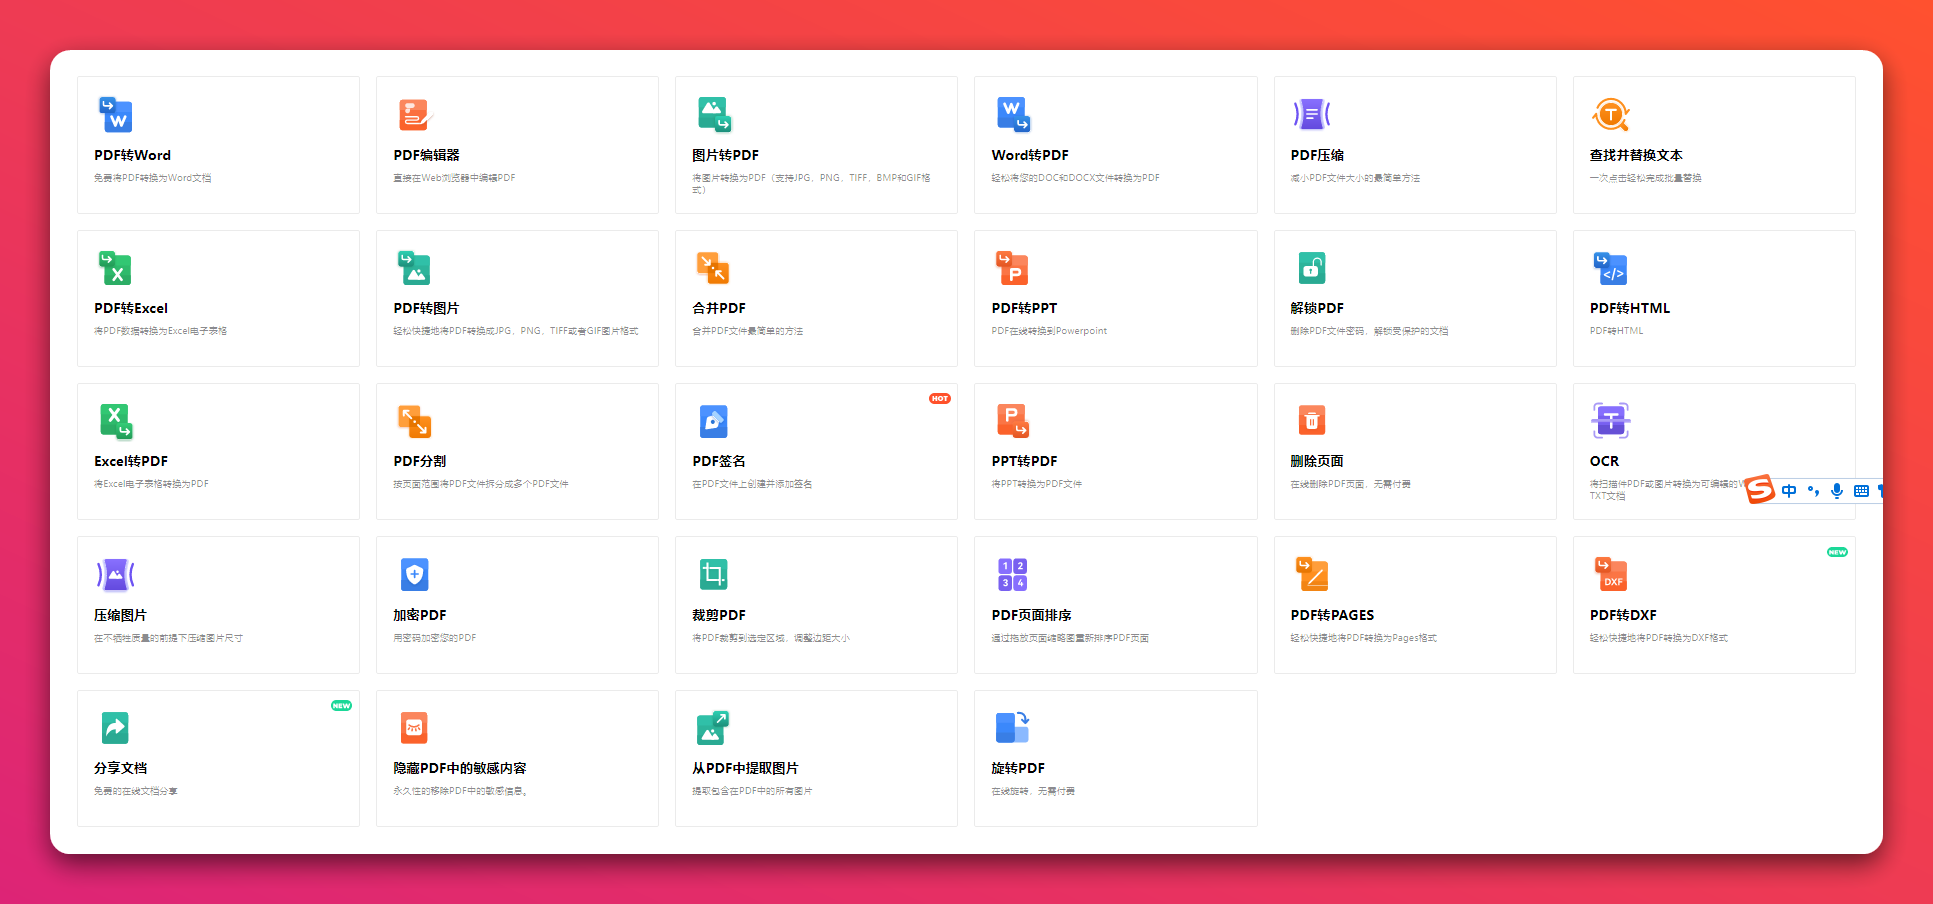Click the PDF转Word icon
Viewport: 1933px width, 904px height.
115,115
